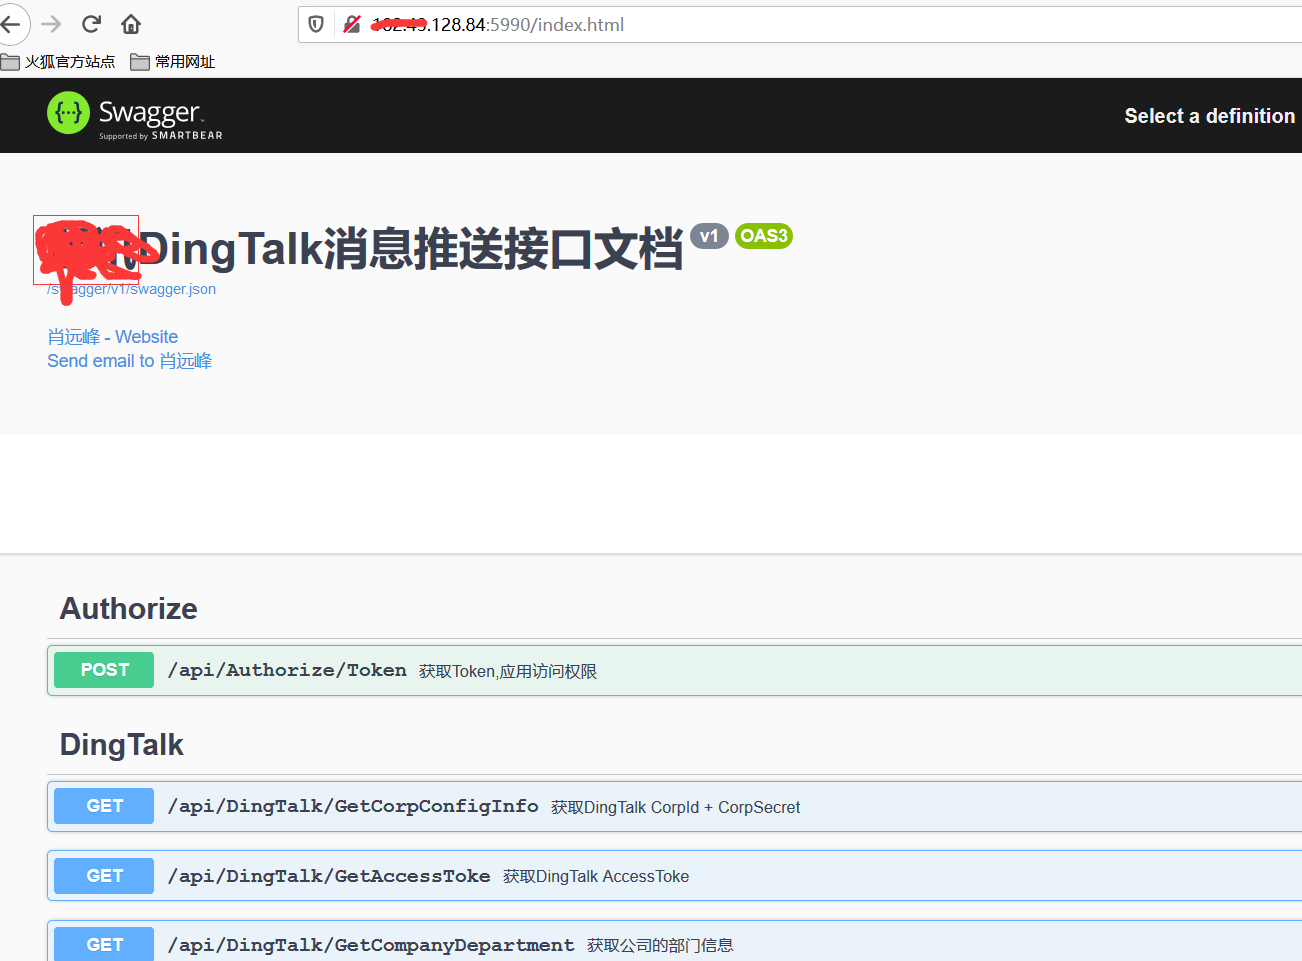Screen dimensions: 1302x961
Task: Go back with the browser back arrow
Action: coord(10,24)
